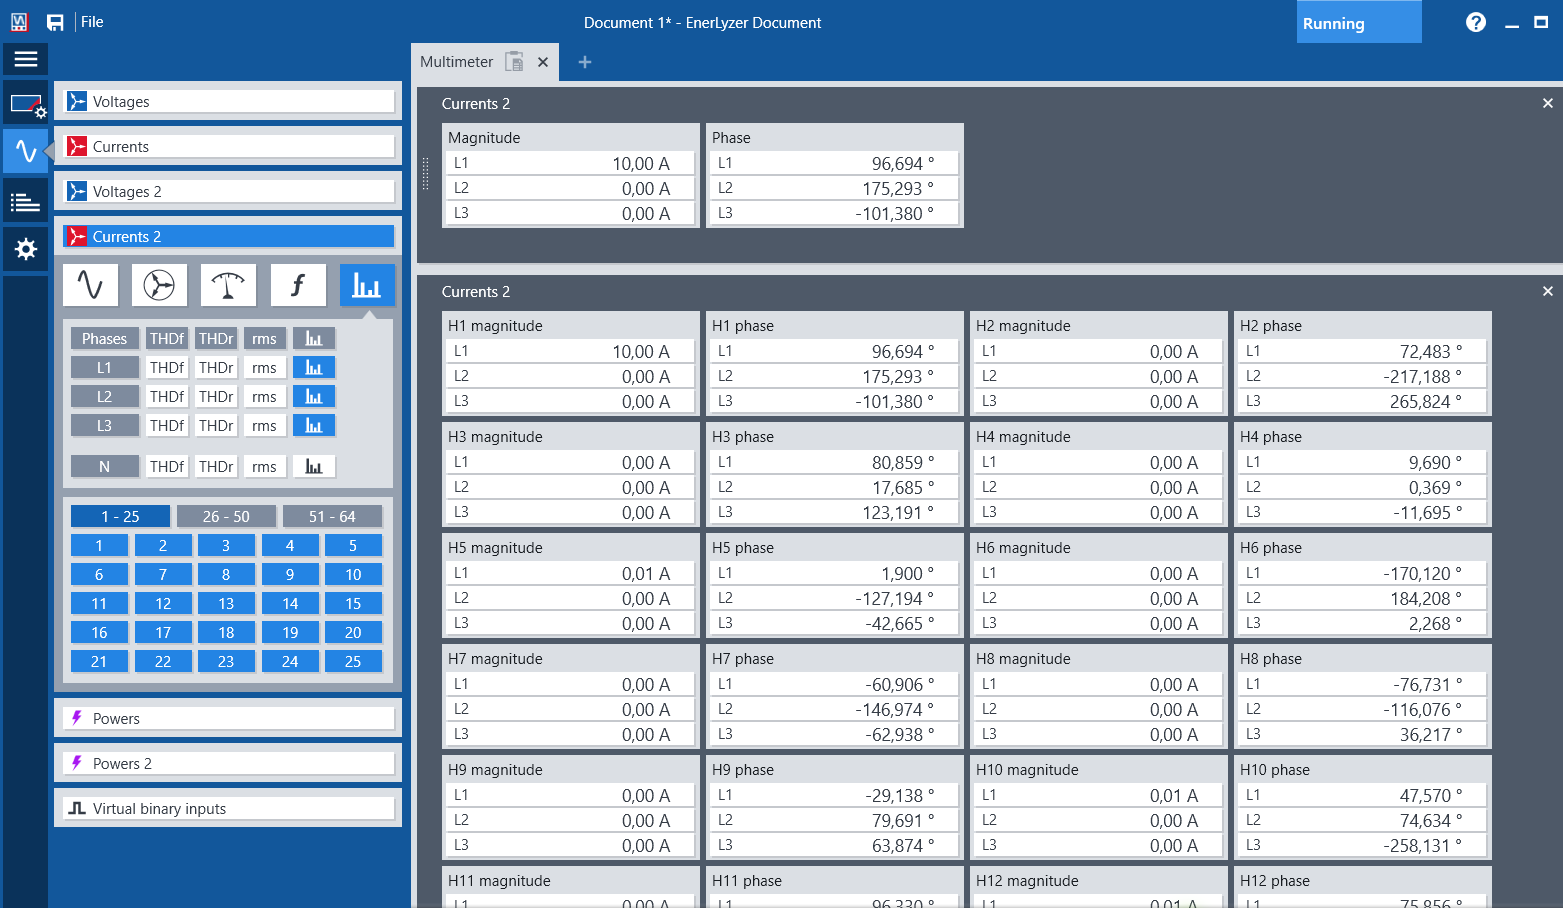Select the harmonics bar chart view icon

(367, 286)
